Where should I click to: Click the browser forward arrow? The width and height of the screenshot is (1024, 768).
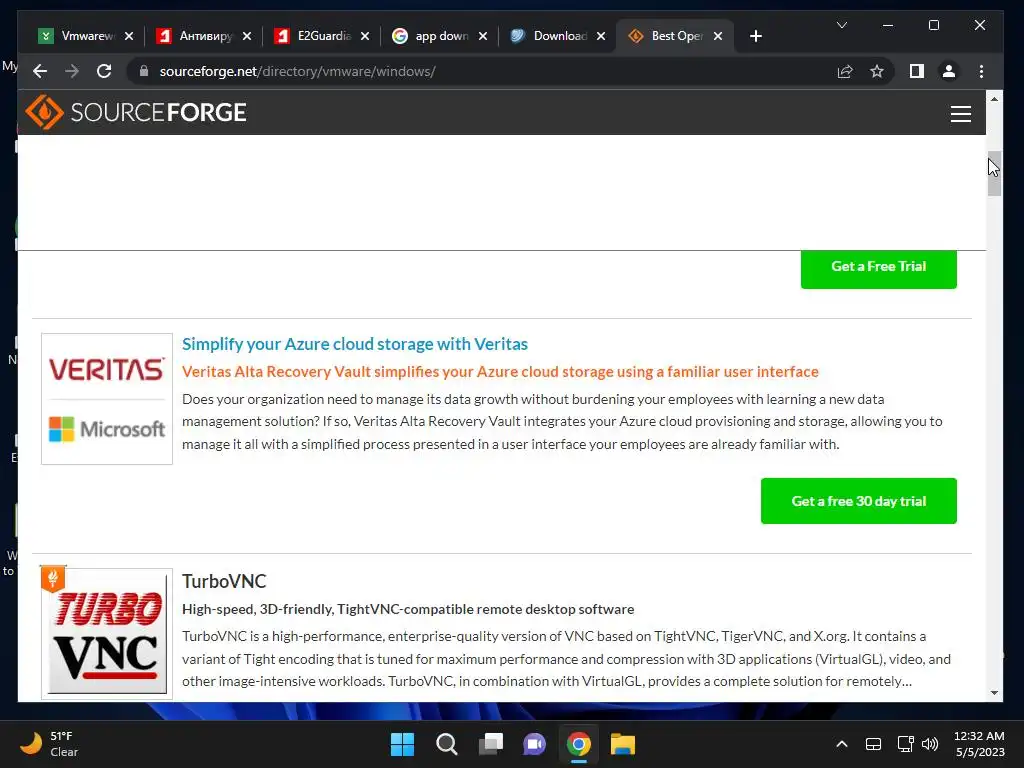[72, 71]
